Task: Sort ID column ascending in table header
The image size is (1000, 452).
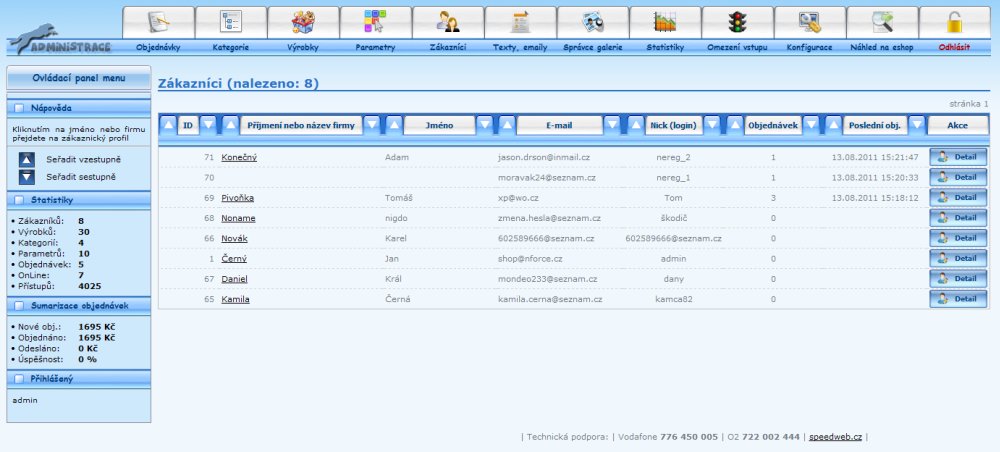Action: 168,125
